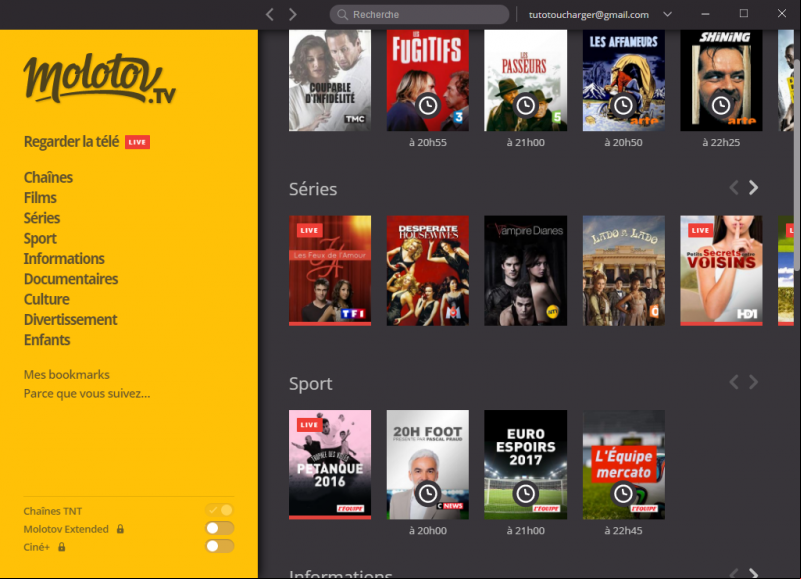Click the lock icon next to Ciné+

[61, 547]
